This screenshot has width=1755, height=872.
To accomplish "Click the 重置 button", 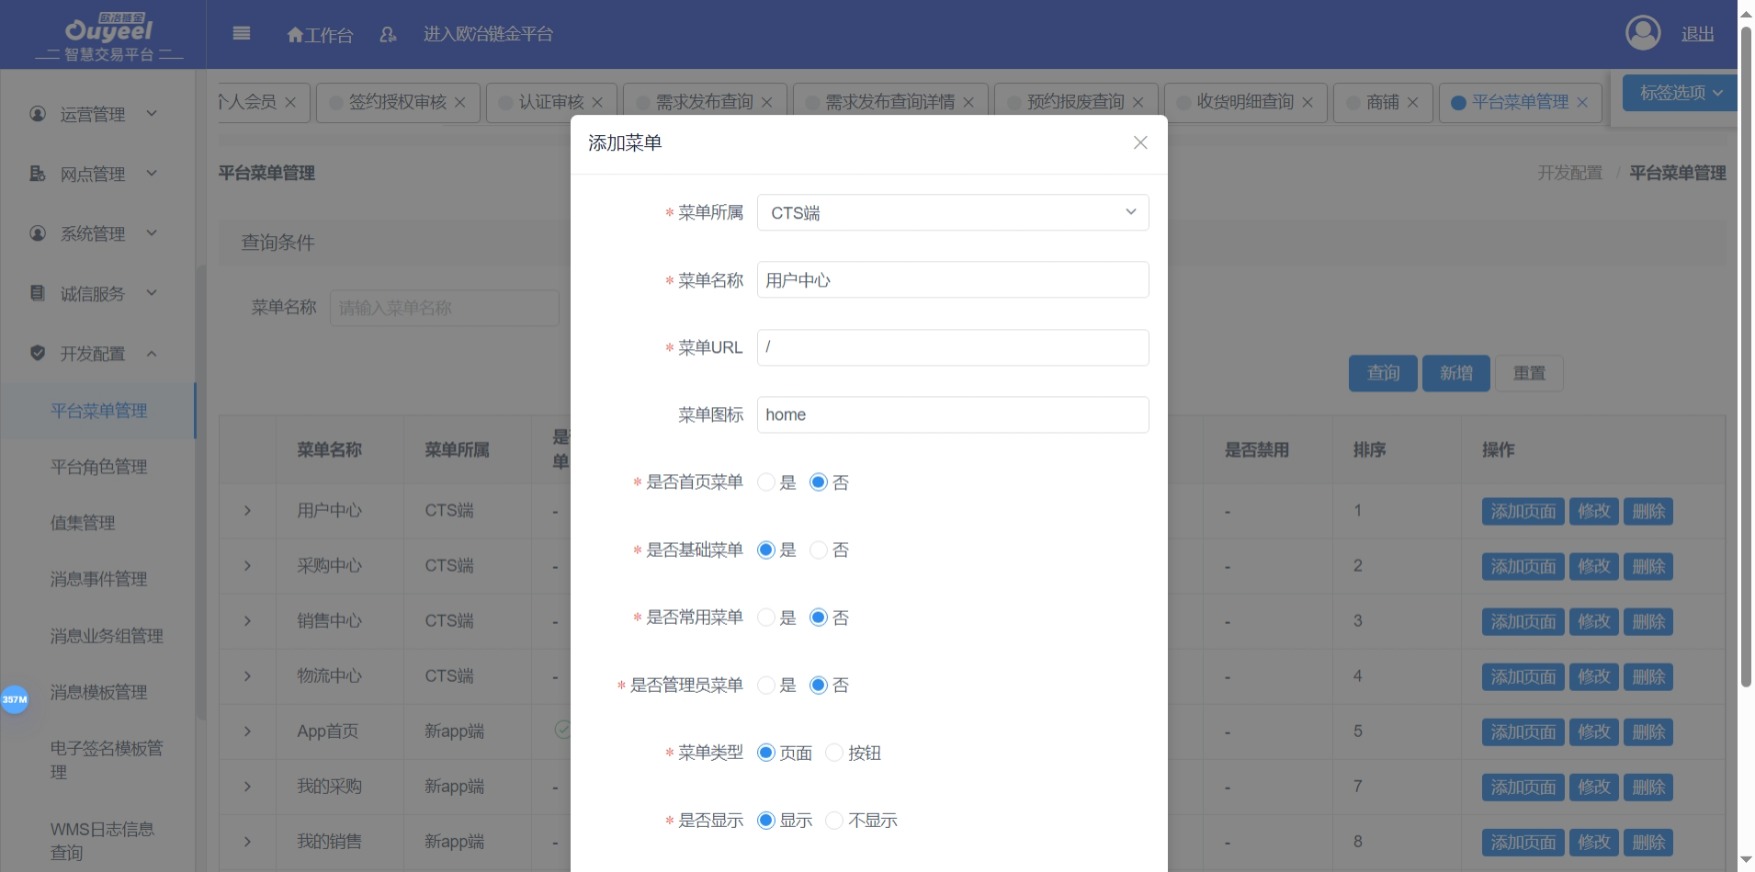I will click(1529, 373).
